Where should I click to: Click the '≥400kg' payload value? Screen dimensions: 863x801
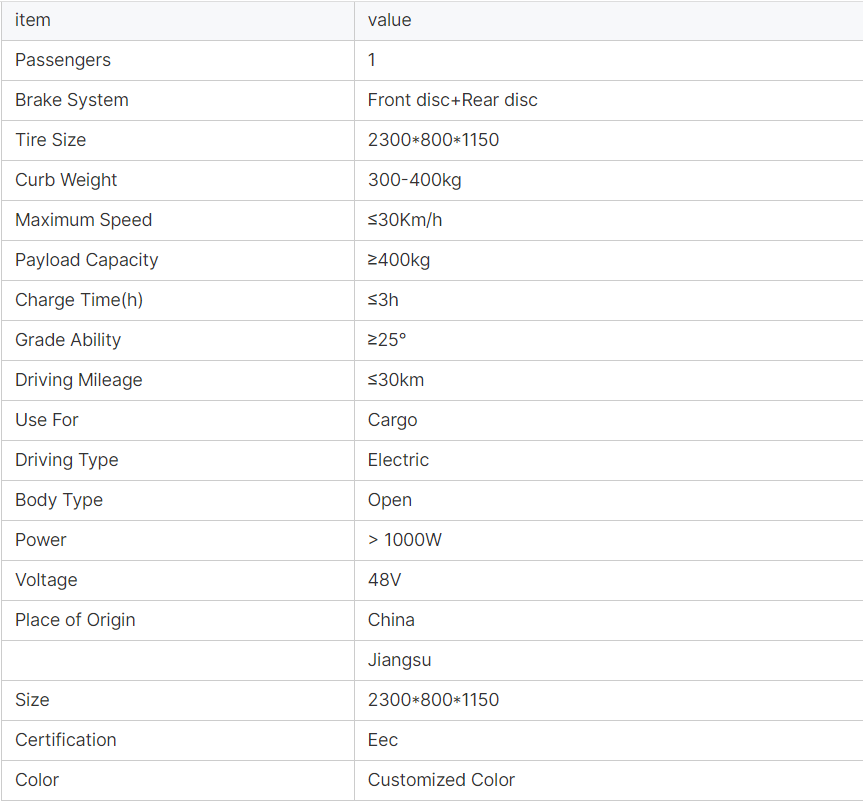point(398,260)
